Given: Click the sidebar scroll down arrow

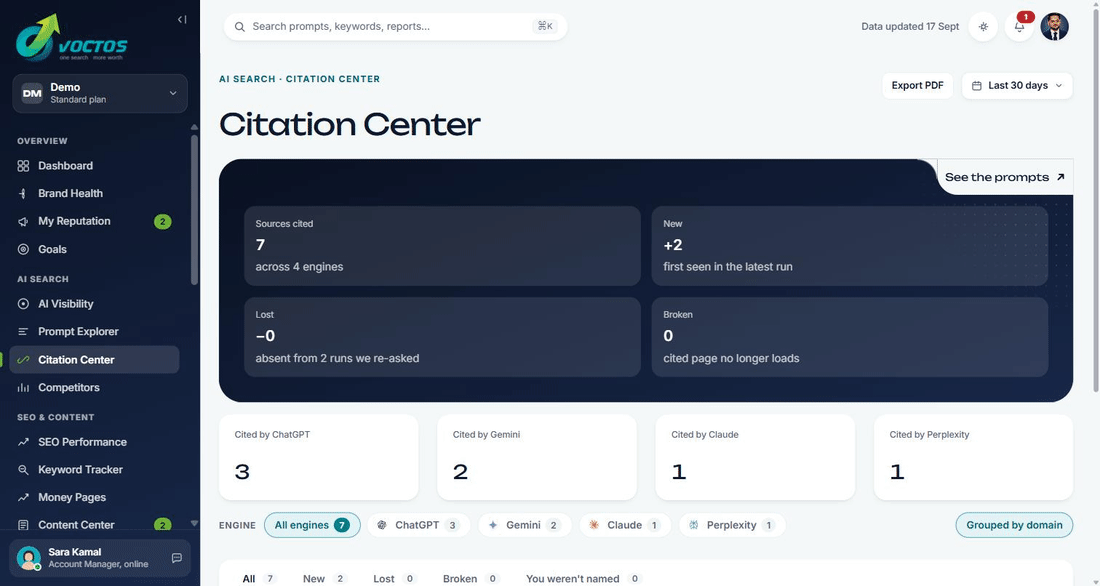Looking at the screenshot, I should (194, 524).
